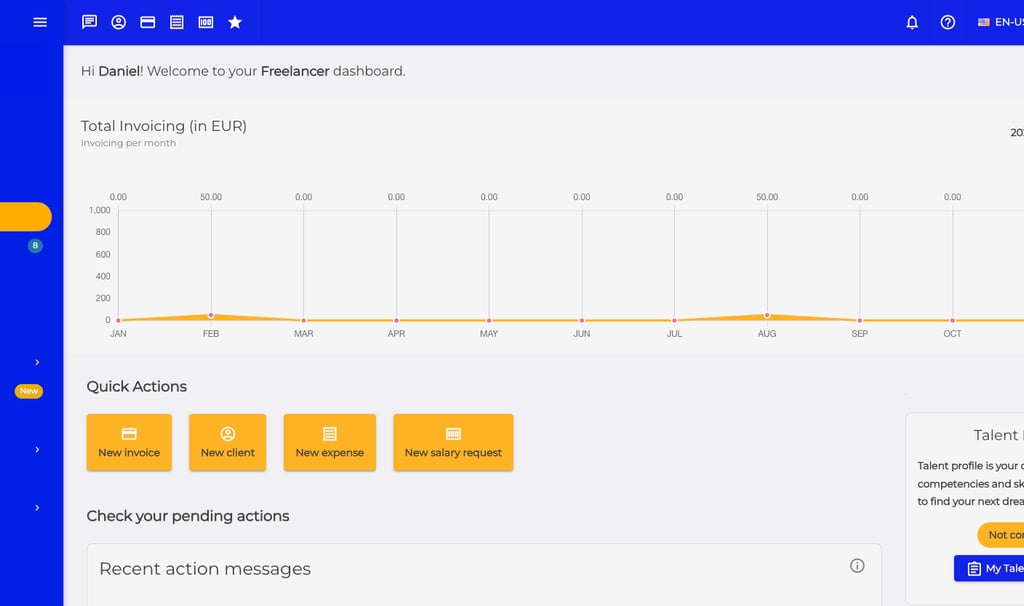Click the SEP month label
Viewport: 1024px width, 606px height.
click(859, 334)
